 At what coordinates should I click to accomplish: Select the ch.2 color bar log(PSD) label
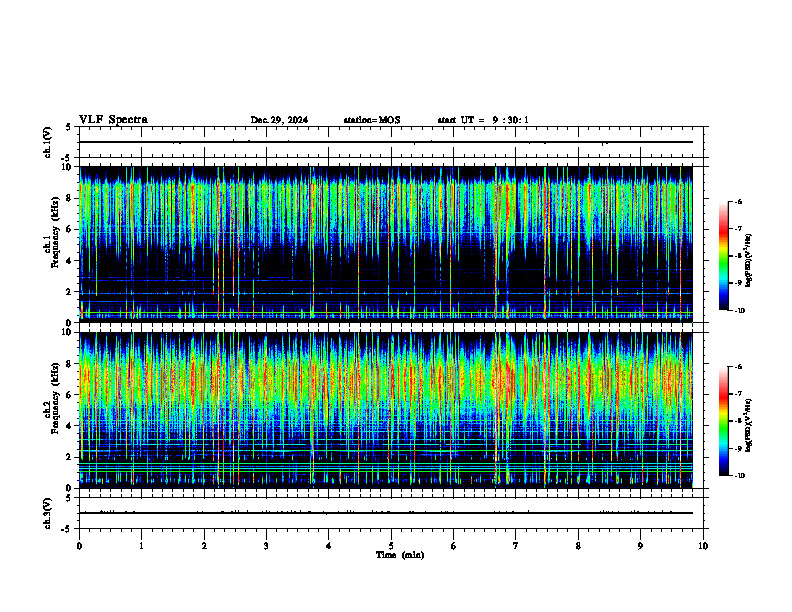pyautogui.click(x=749, y=425)
